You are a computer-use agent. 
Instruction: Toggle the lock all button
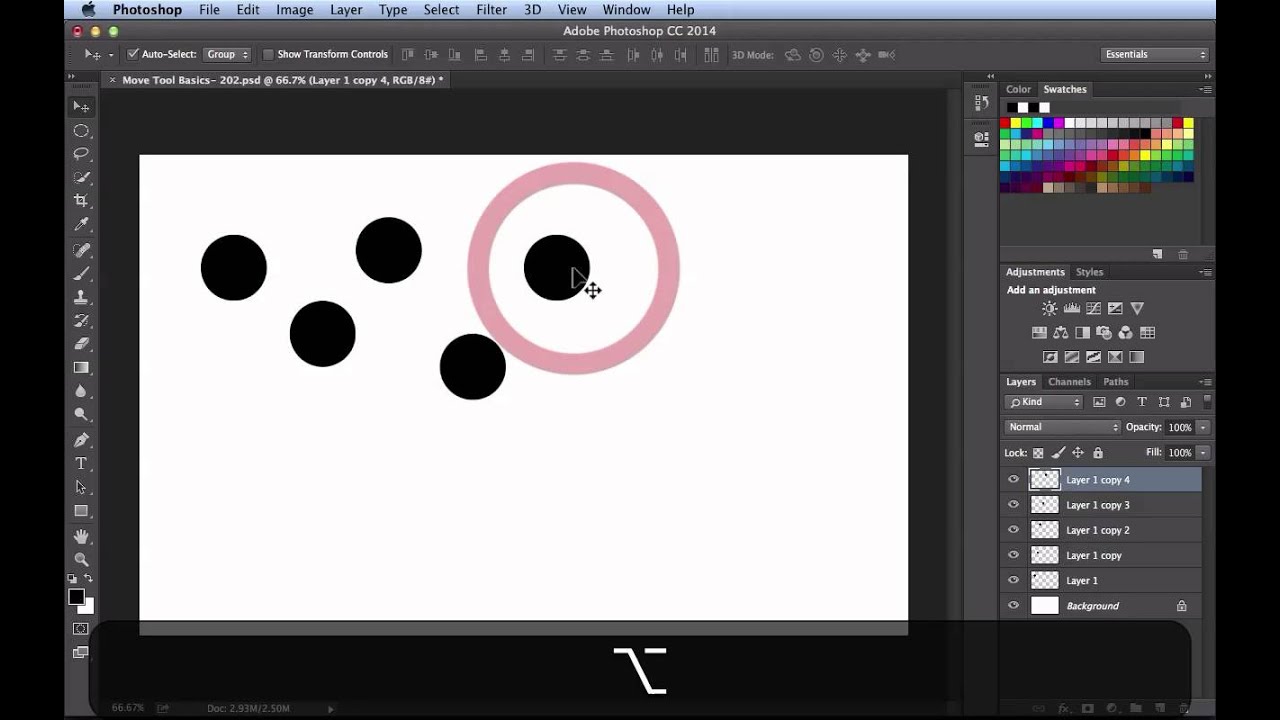click(1097, 453)
